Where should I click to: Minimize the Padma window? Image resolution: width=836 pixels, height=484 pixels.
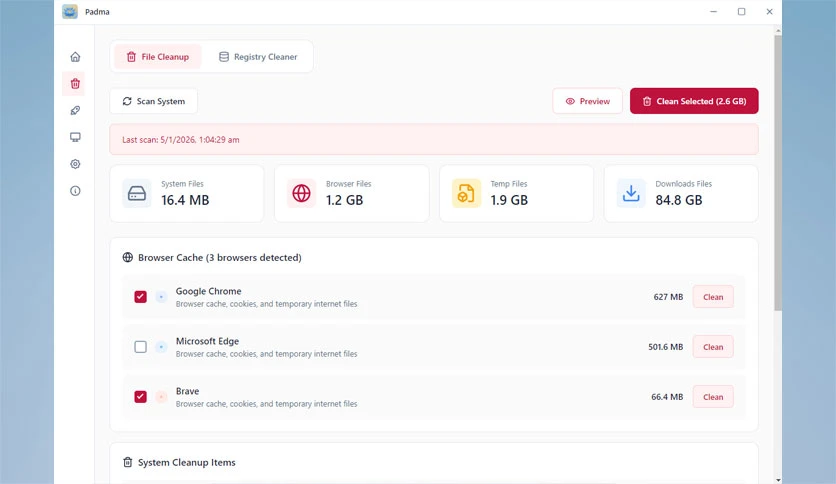[713, 12]
